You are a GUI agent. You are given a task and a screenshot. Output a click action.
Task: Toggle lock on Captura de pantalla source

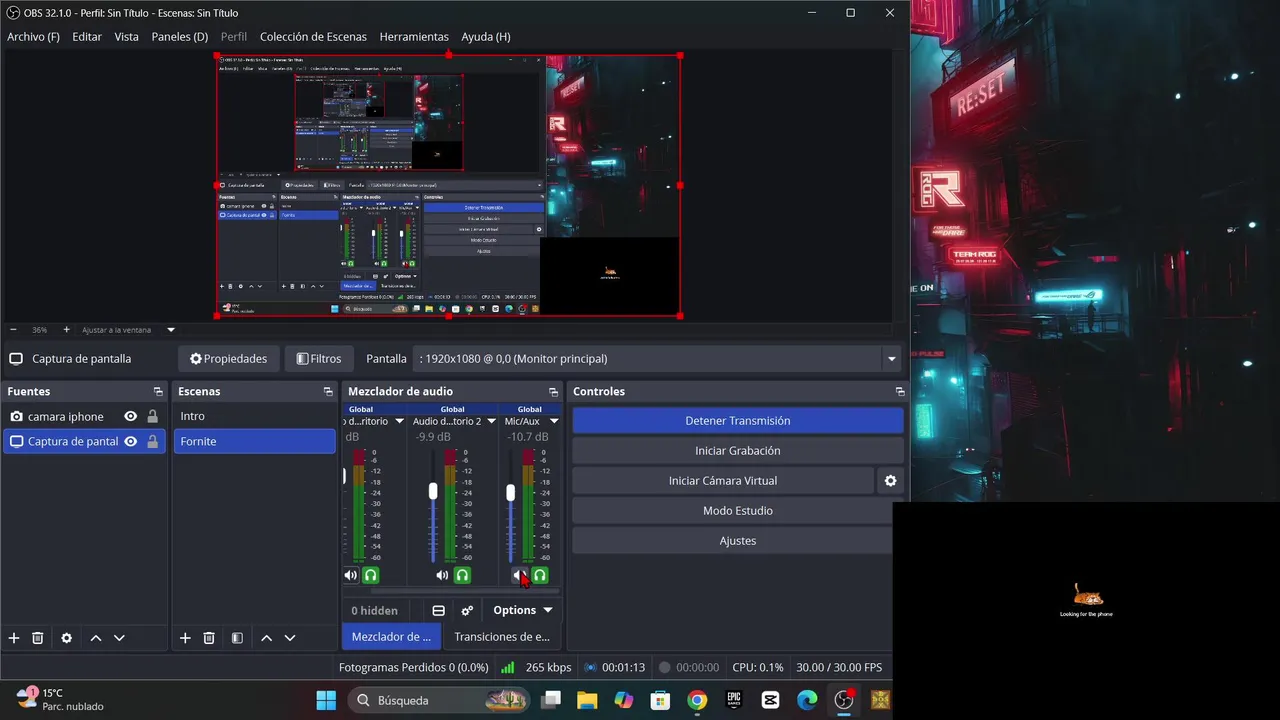(x=152, y=442)
